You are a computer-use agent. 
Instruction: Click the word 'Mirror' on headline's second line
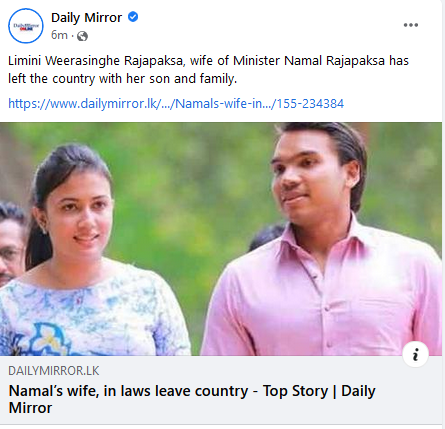tap(30, 408)
